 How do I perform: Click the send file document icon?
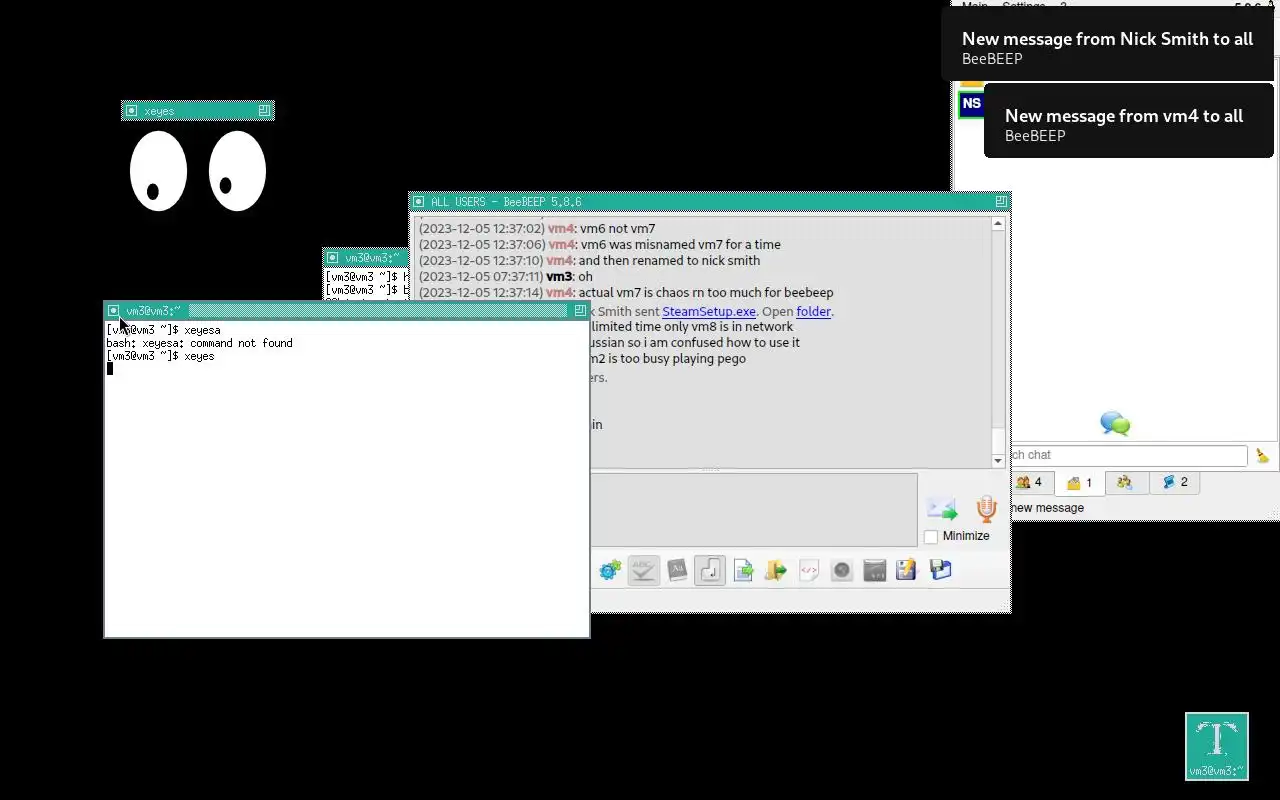tap(743, 570)
